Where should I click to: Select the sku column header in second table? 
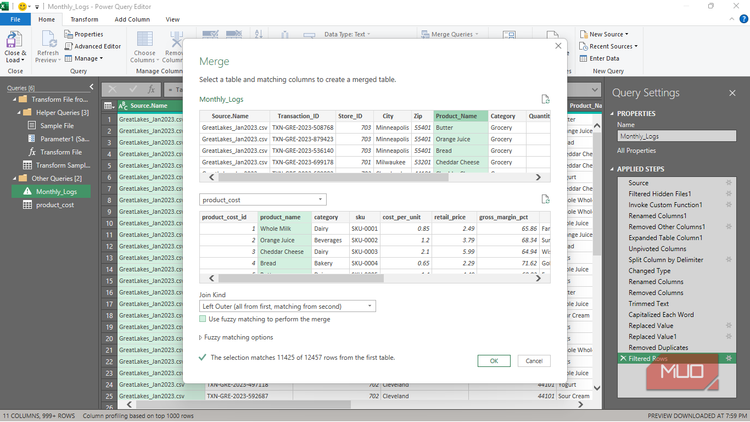[x=364, y=217]
